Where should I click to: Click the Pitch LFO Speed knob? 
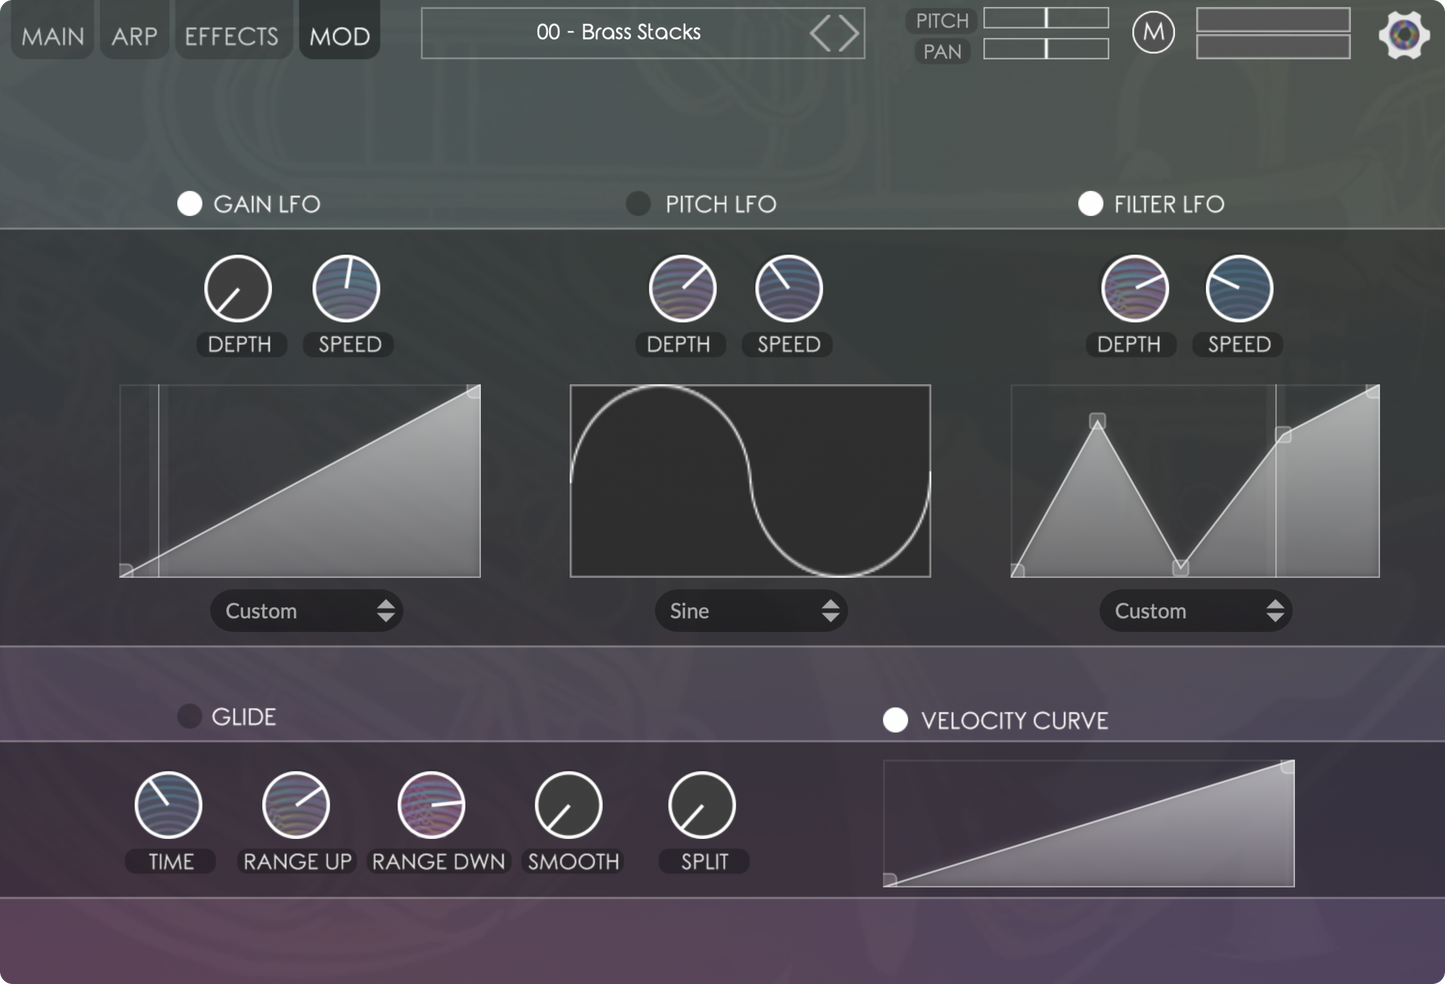tap(789, 289)
